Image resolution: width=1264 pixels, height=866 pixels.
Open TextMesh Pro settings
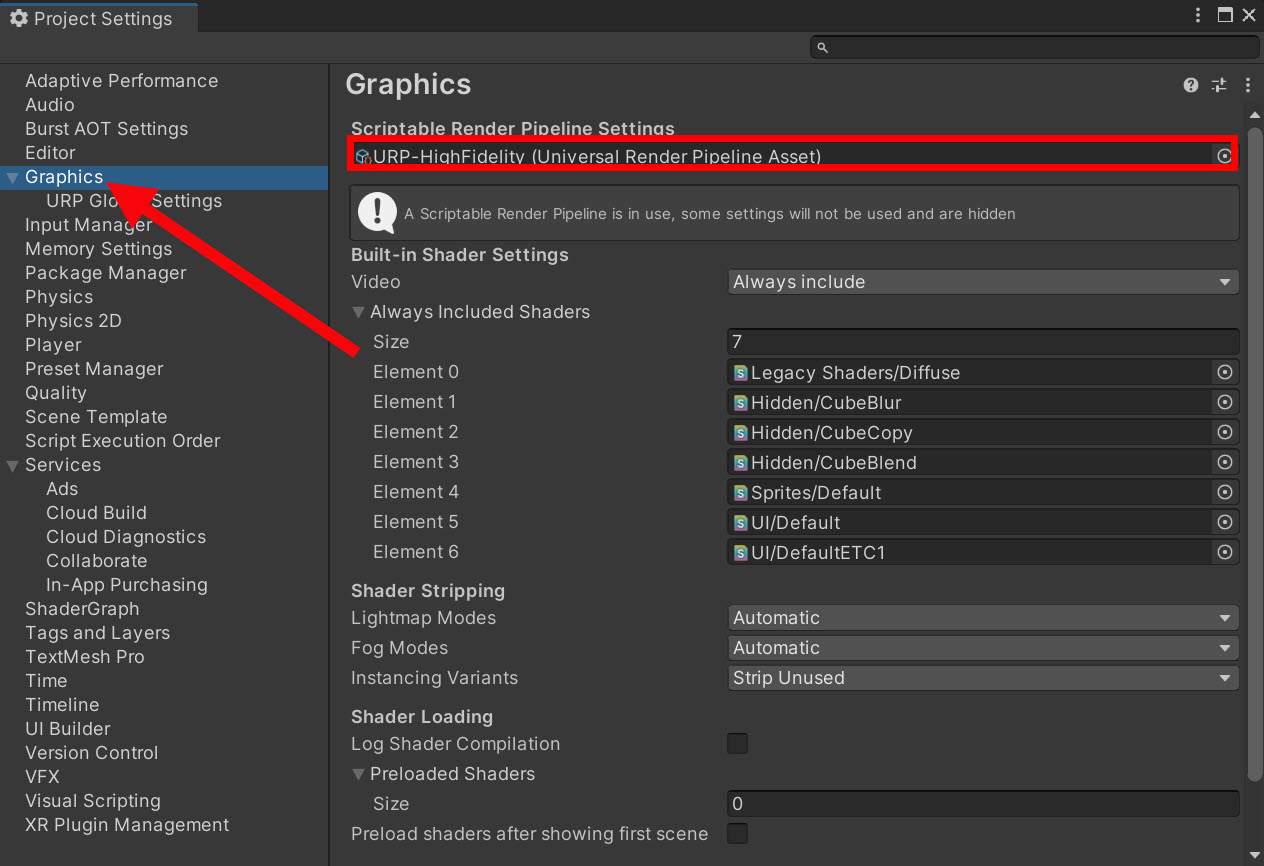(85, 657)
